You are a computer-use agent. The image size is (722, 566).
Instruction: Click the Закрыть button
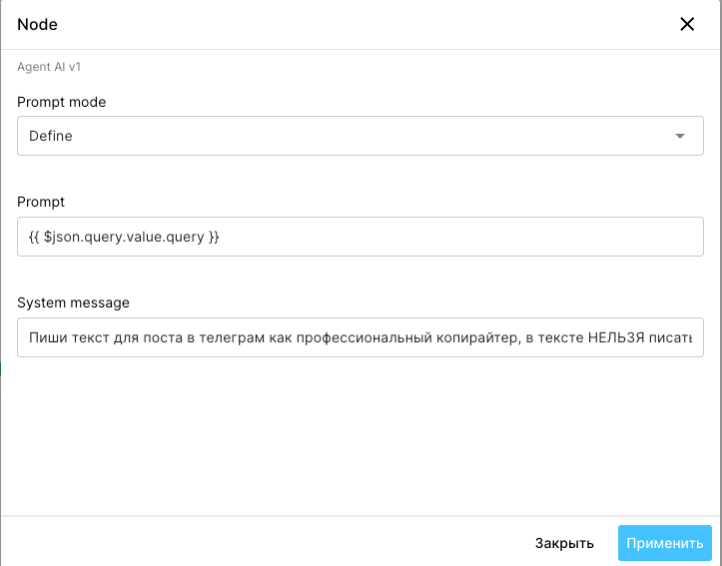coord(564,543)
